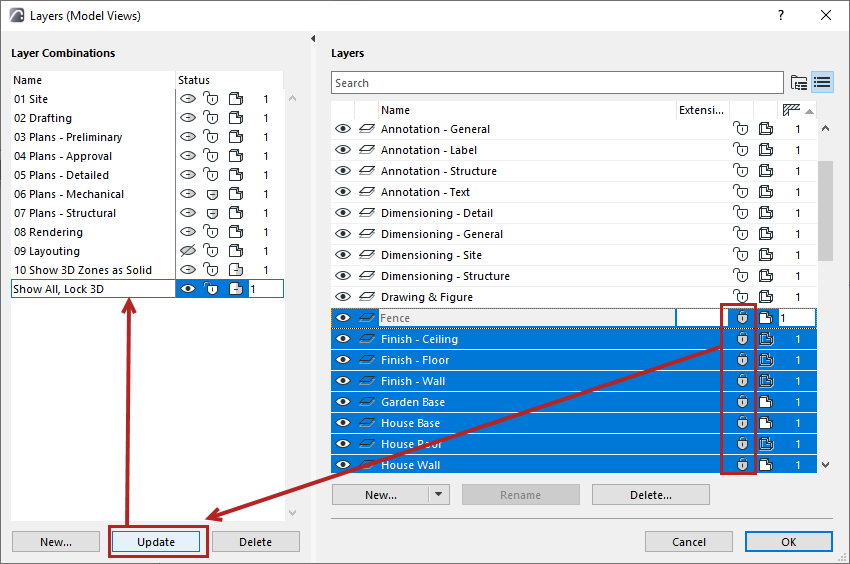Toggle lock icon for Annotation - Structure layer

point(740,171)
